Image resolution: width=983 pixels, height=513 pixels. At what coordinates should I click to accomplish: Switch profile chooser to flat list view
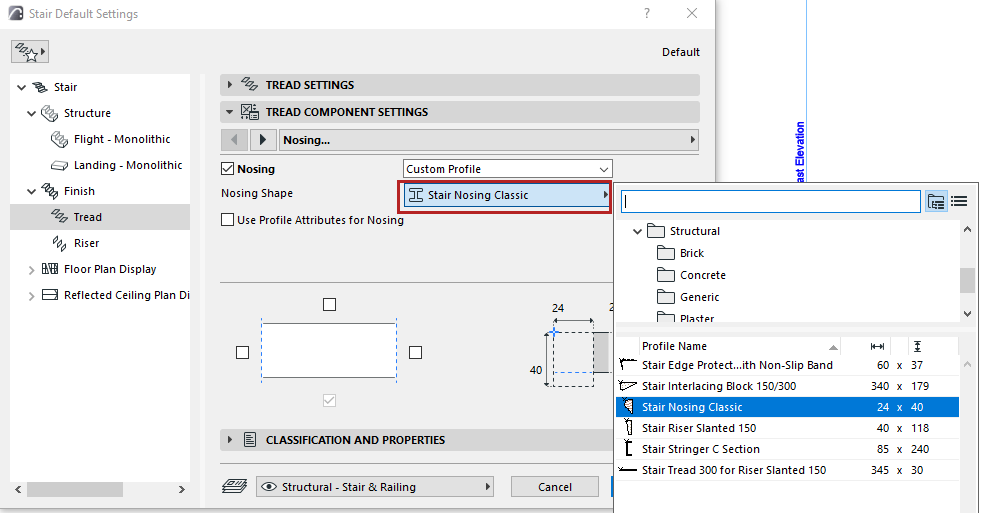point(959,202)
